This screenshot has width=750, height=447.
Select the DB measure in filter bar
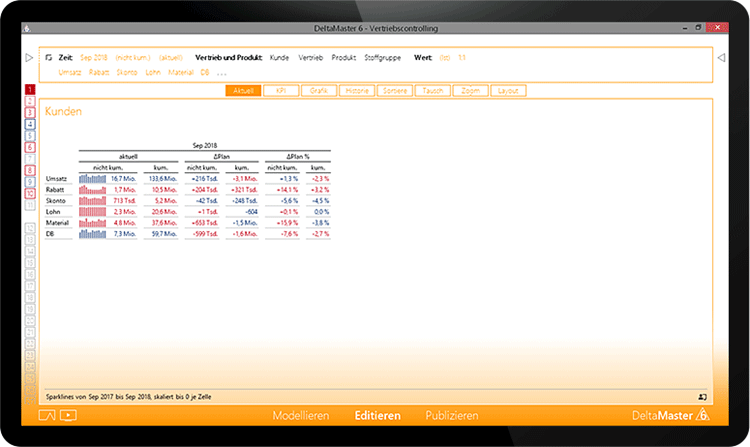point(205,72)
